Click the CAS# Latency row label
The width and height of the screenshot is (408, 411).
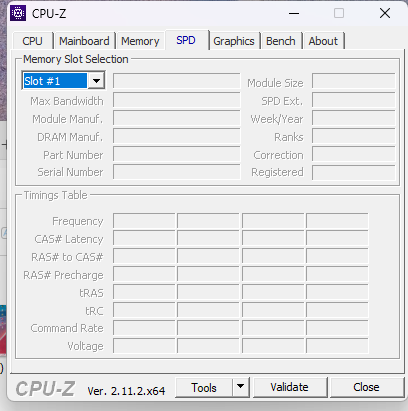pyautogui.click(x=69, y=239)
